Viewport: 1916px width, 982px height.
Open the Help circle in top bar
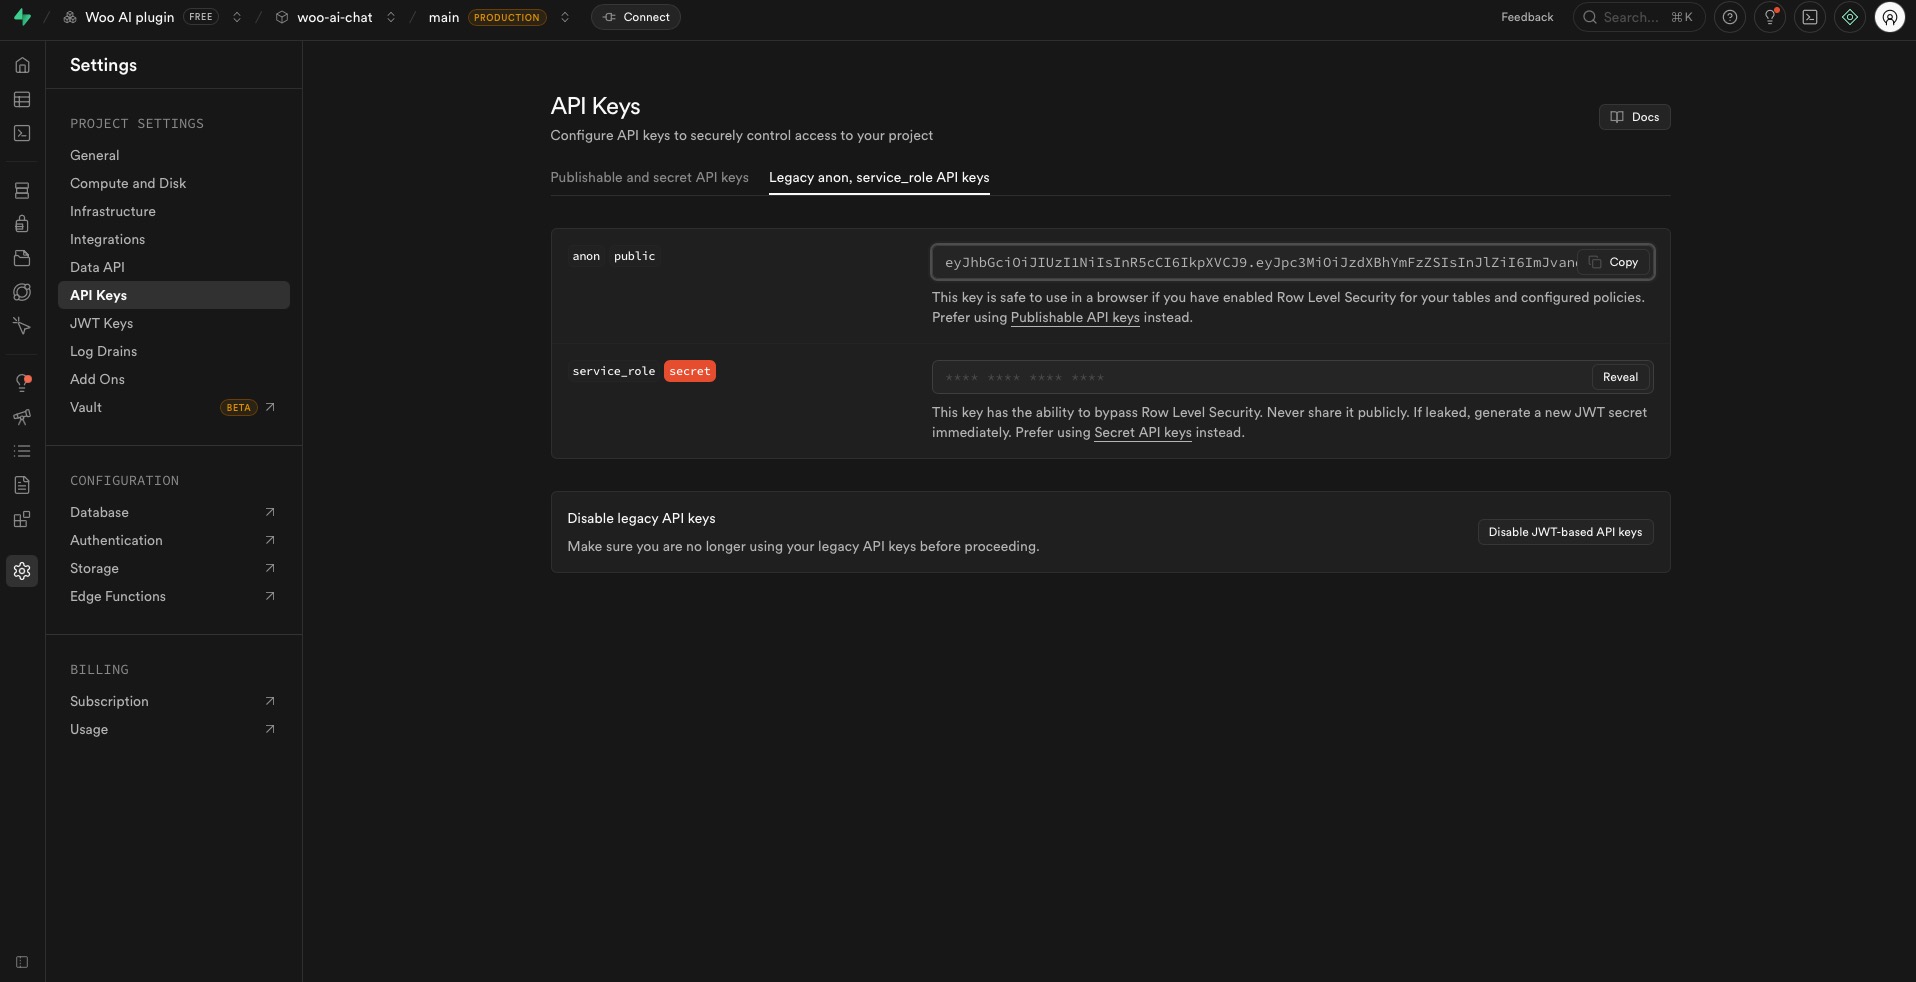tap(1729, 17)
